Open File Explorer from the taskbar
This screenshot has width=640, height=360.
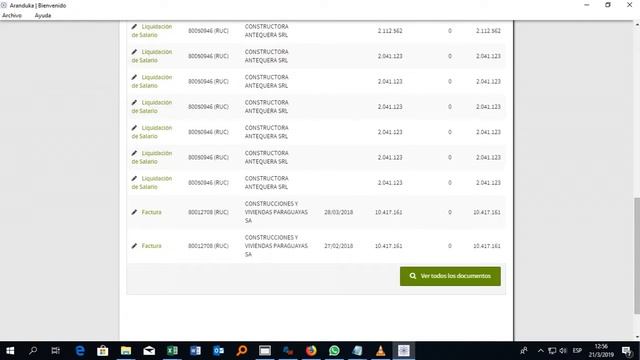tap(126, 351)
